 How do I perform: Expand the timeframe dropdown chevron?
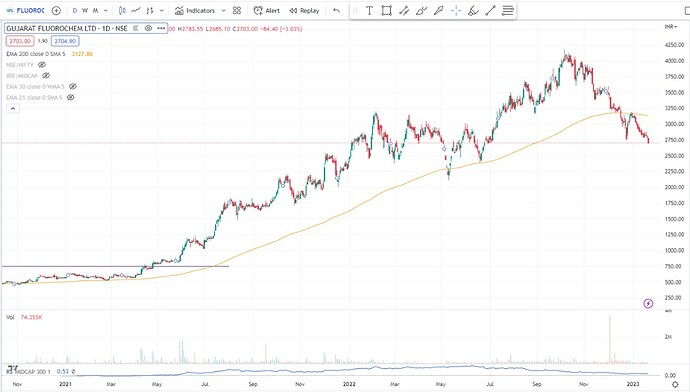point(106,11)
